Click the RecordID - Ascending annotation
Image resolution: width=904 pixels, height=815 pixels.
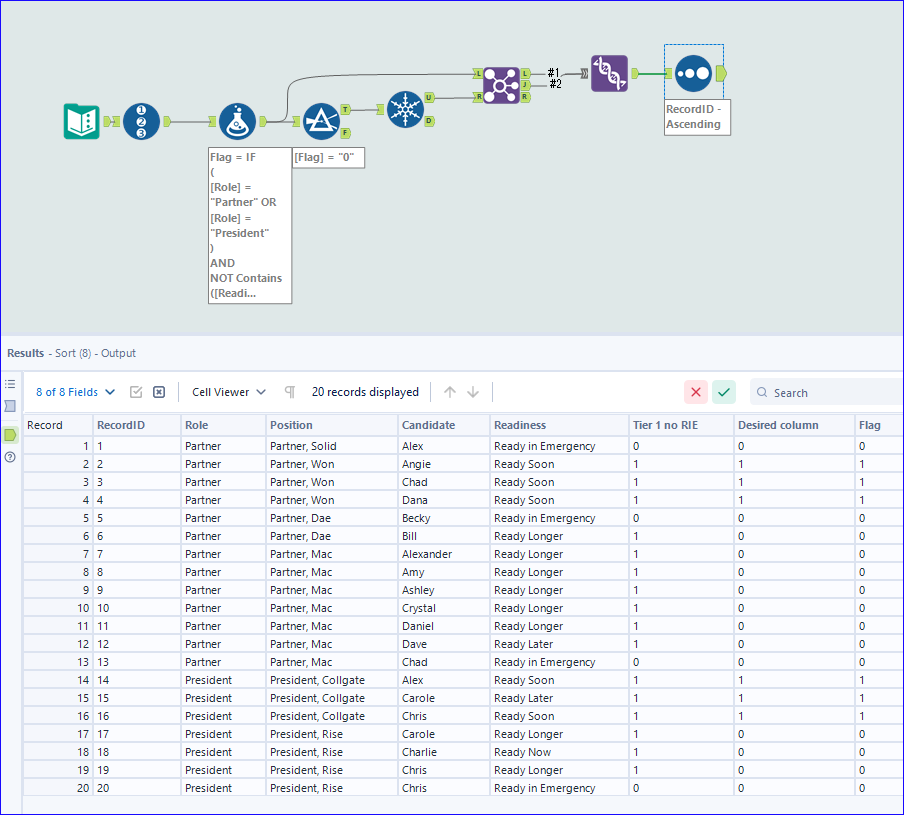coord(697,117)
